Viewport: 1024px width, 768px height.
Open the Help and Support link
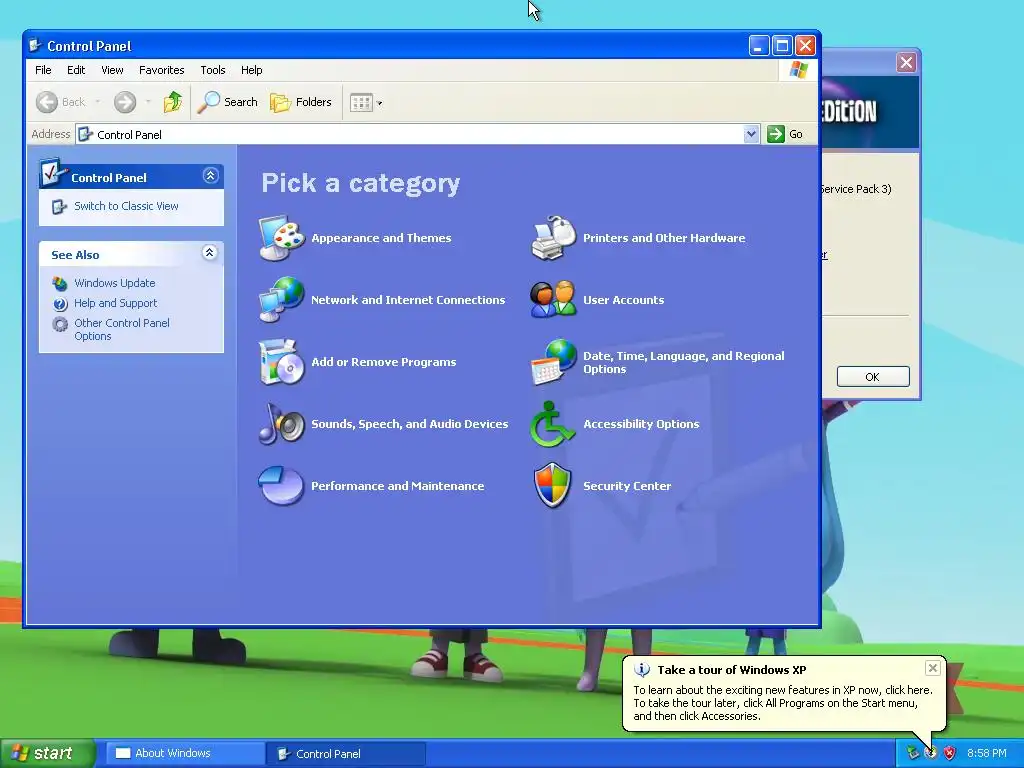click(116, 303)
